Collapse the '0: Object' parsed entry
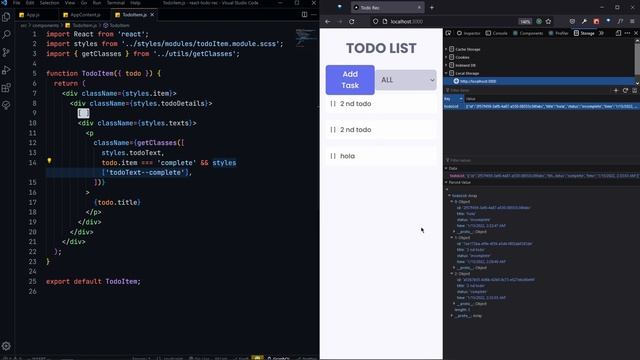Viewport: 640px width, 360px height. (452, 202)
